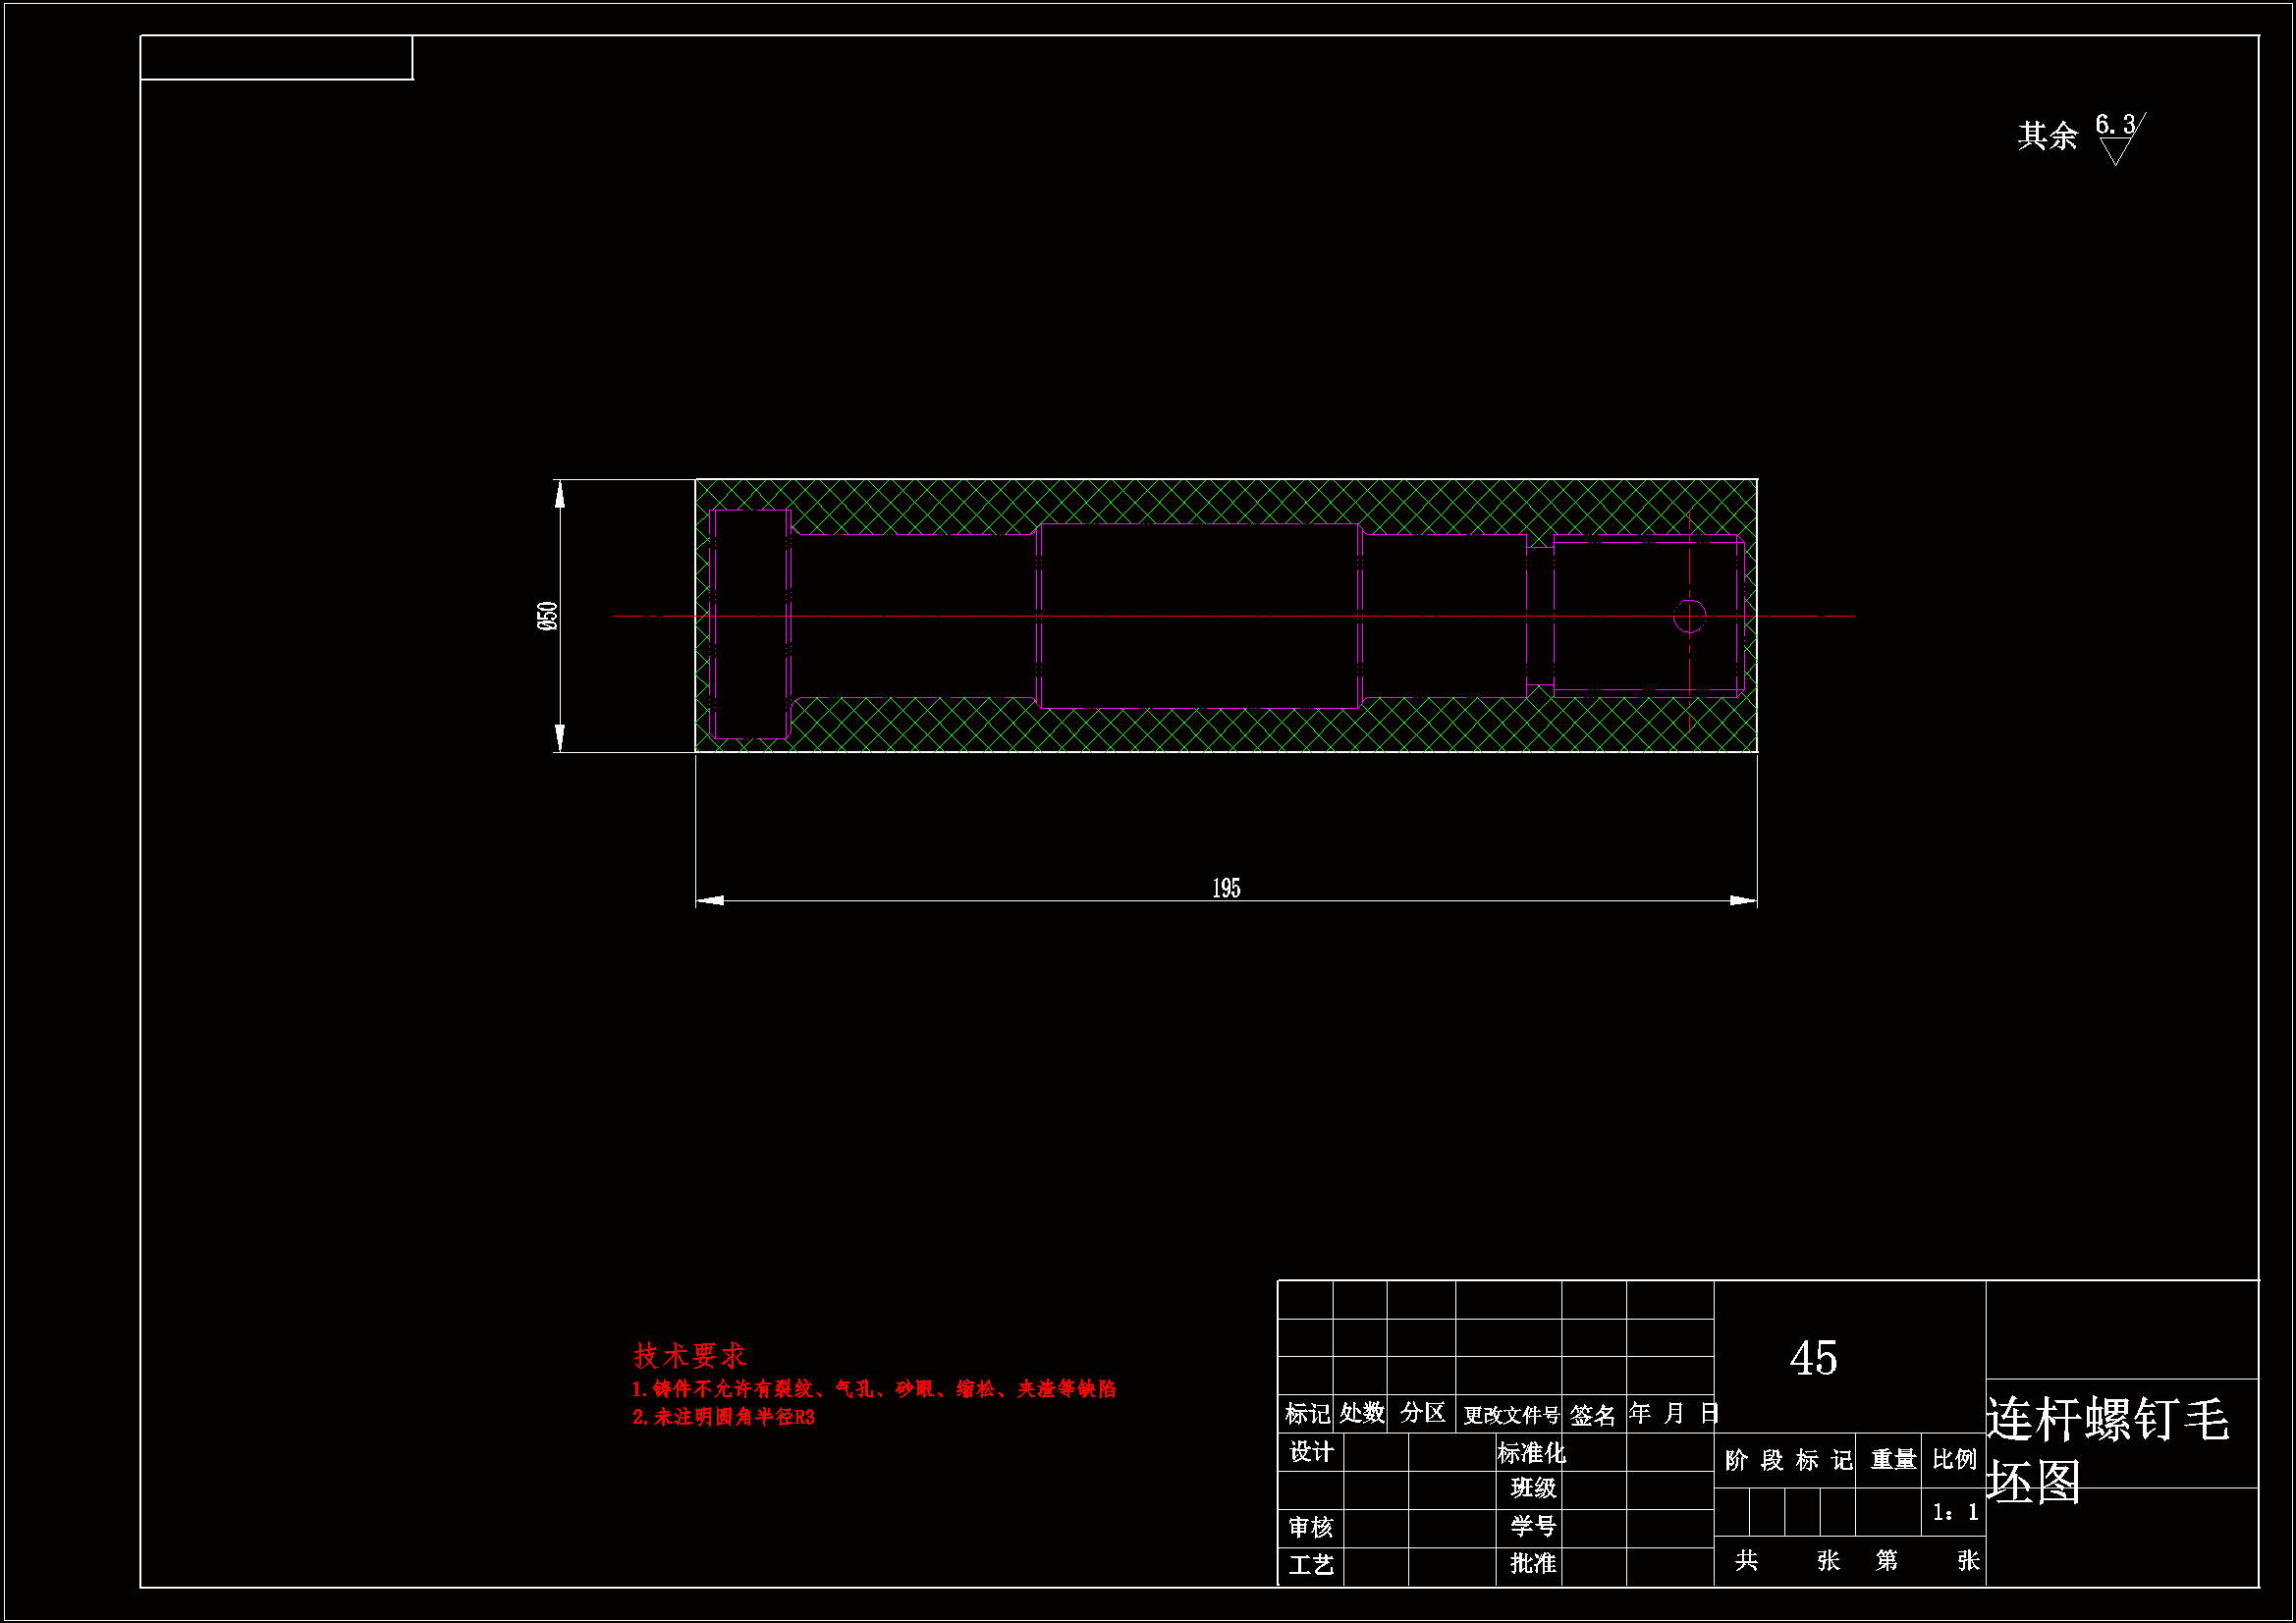2296x1623 pixels.
Task: Select the 批准 label cell
Action: 1532,1564
